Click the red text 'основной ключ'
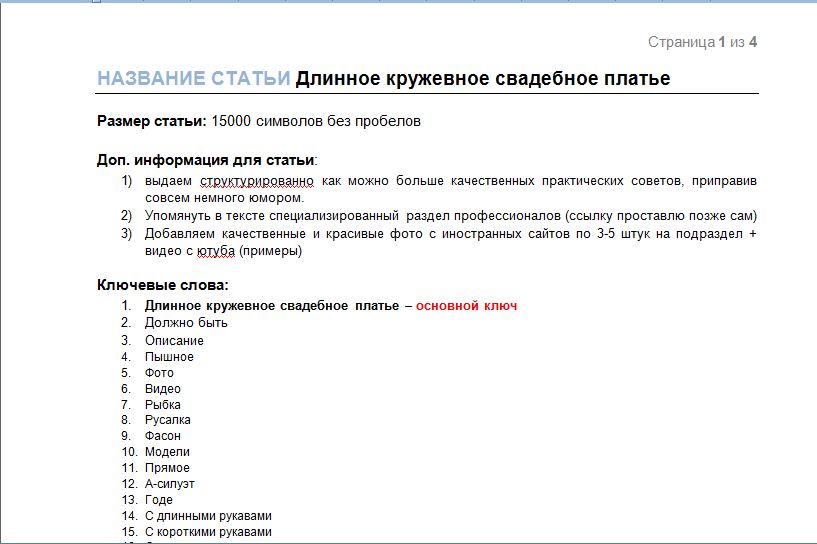The width and height of the screenshot is (817, 544). coord(466,306)
